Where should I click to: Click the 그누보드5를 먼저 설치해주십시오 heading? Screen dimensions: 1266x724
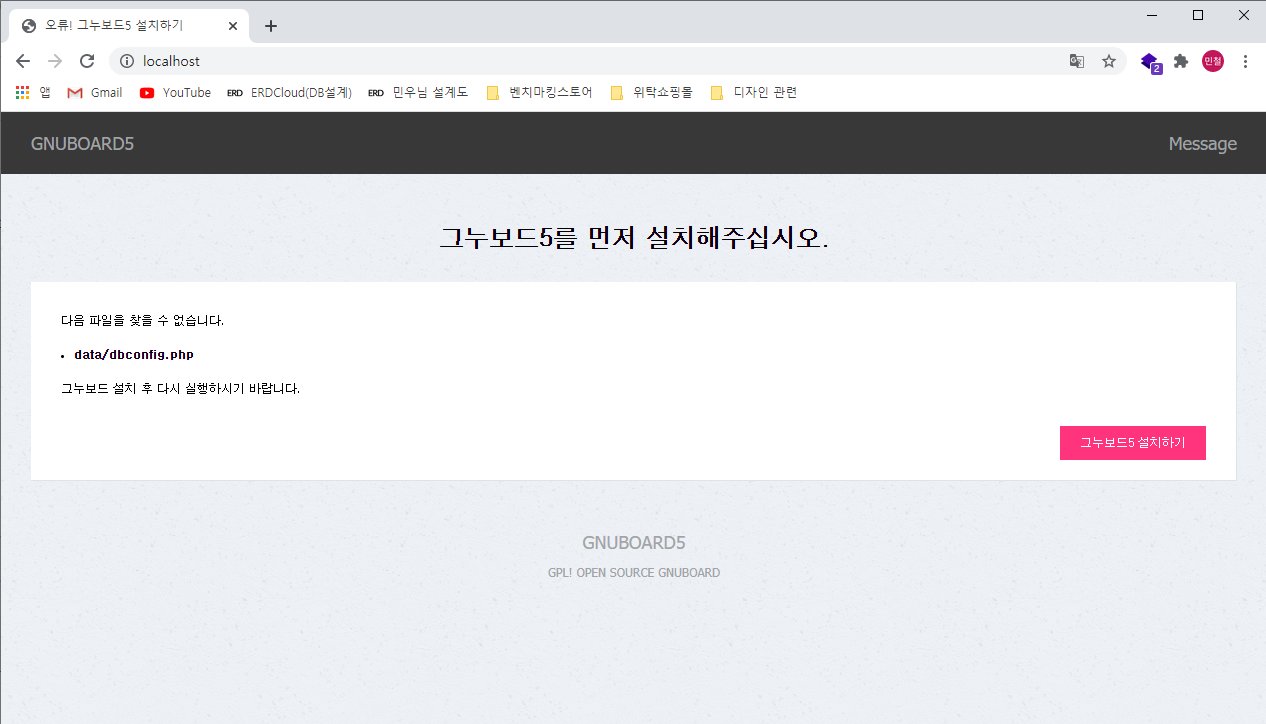tap(634, 238)
